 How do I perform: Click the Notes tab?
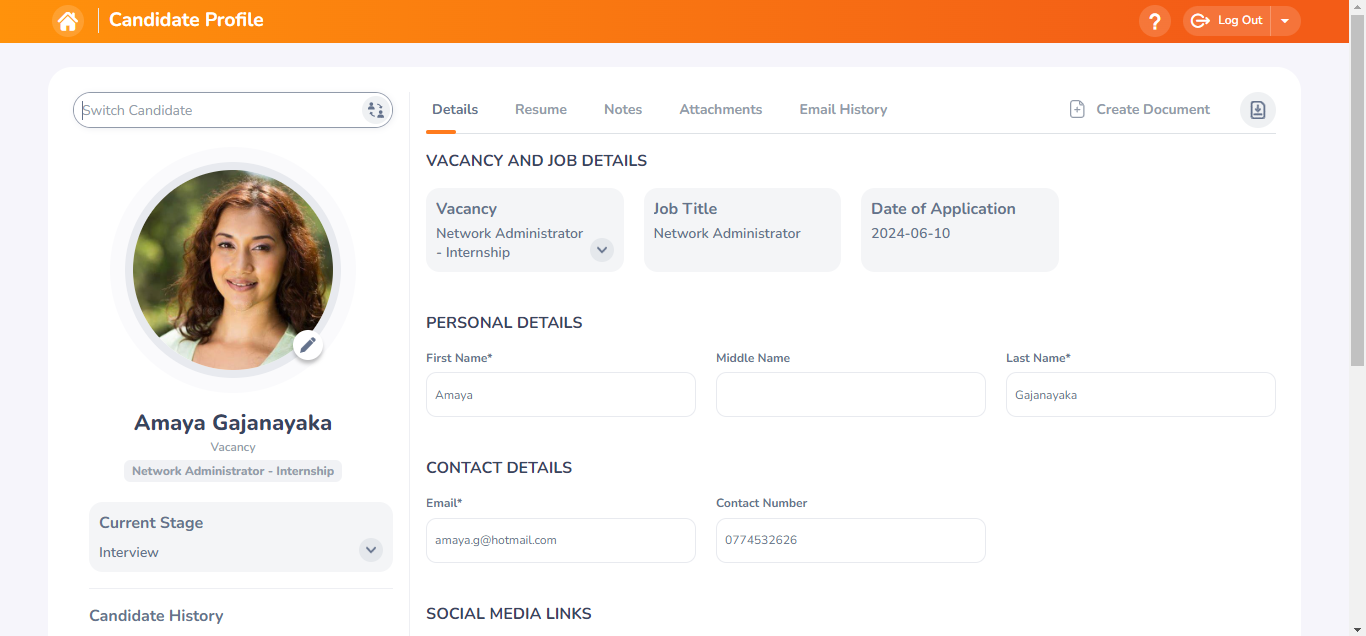[623, 109]
